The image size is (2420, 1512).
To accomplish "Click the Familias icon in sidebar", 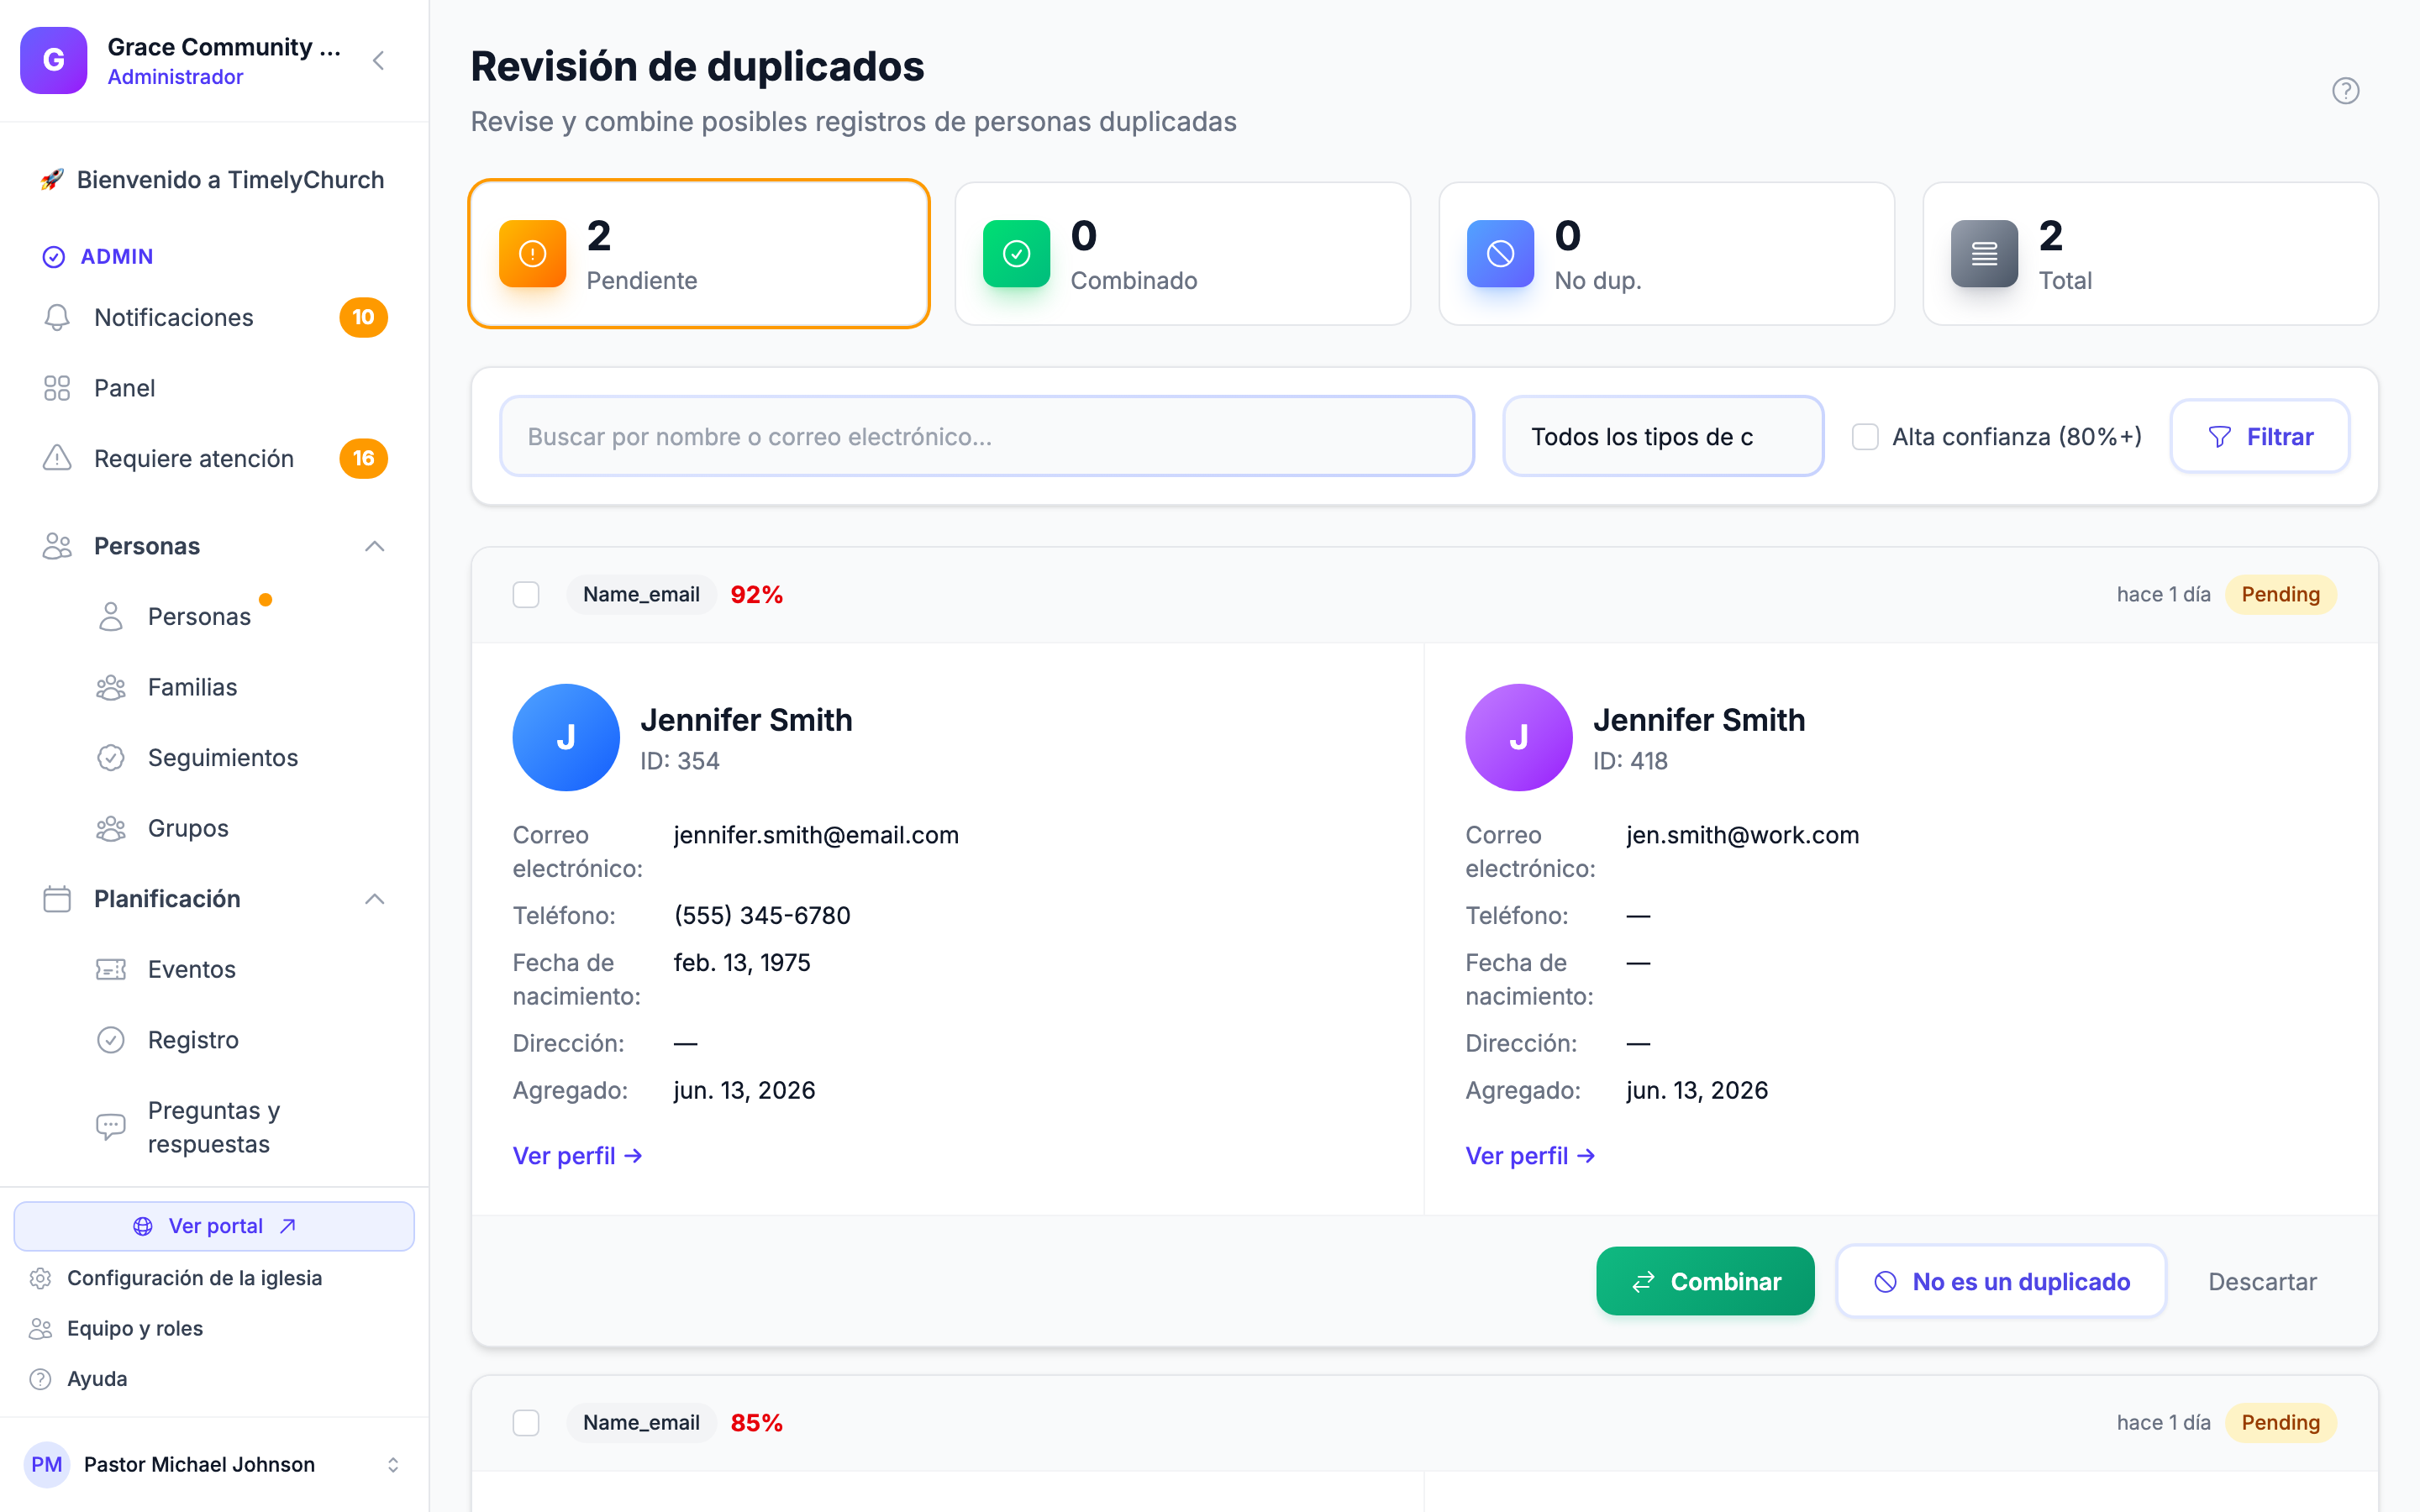I will pos(111,687).
